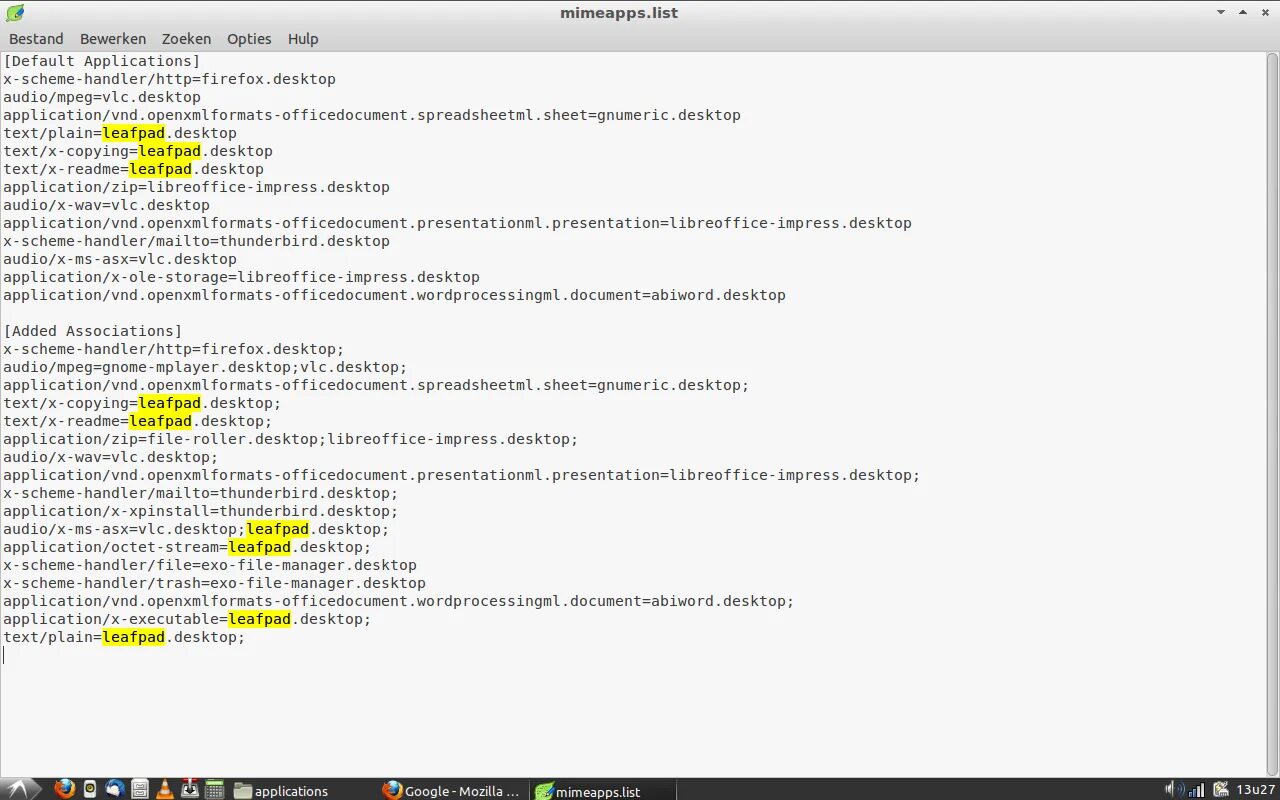Screen dimensions: 1280x800
Task: Click the audio/mpeg=vlc.desktop line
Action: [102, 97]
